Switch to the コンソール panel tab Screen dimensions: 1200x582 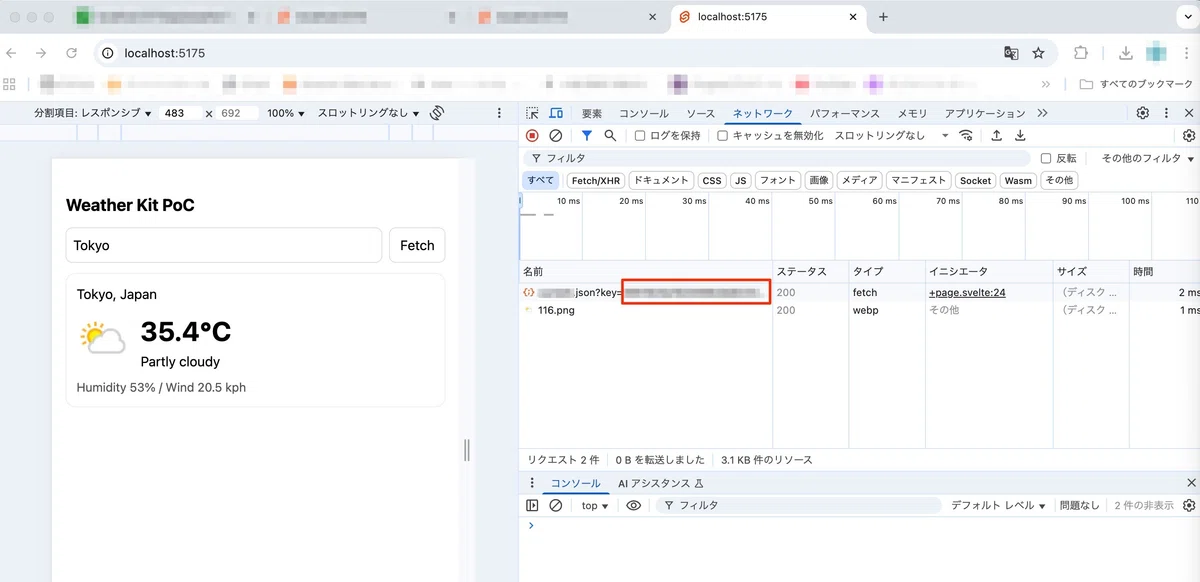pos(644,113)
